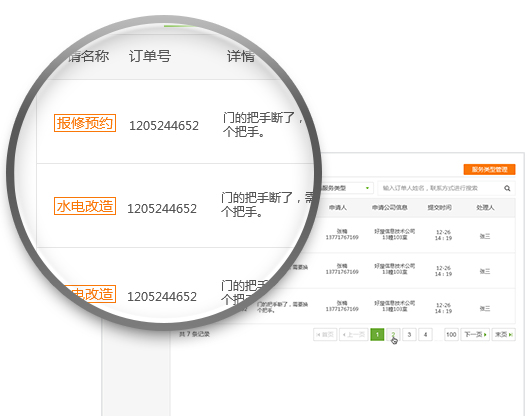
Task: Click the 申请人 column header
Action: (x=338, y=207)
